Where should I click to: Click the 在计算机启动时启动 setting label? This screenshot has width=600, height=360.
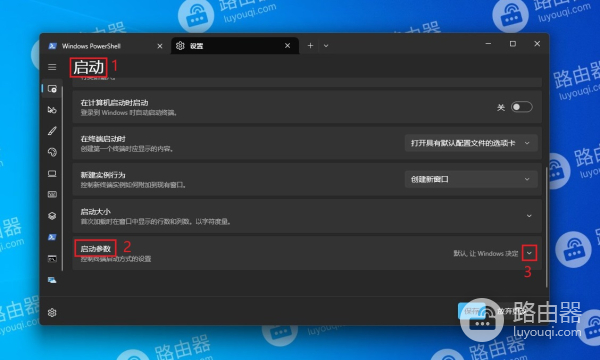tap(114, 103)
